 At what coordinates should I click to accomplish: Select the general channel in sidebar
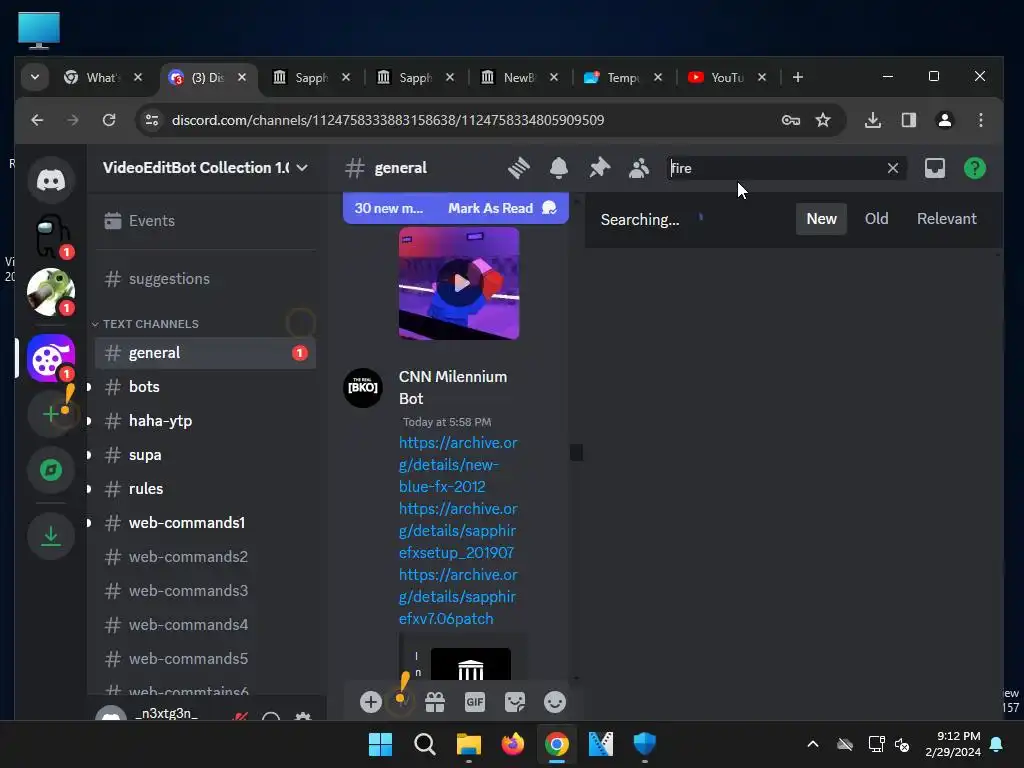click(x=205, y=353)
